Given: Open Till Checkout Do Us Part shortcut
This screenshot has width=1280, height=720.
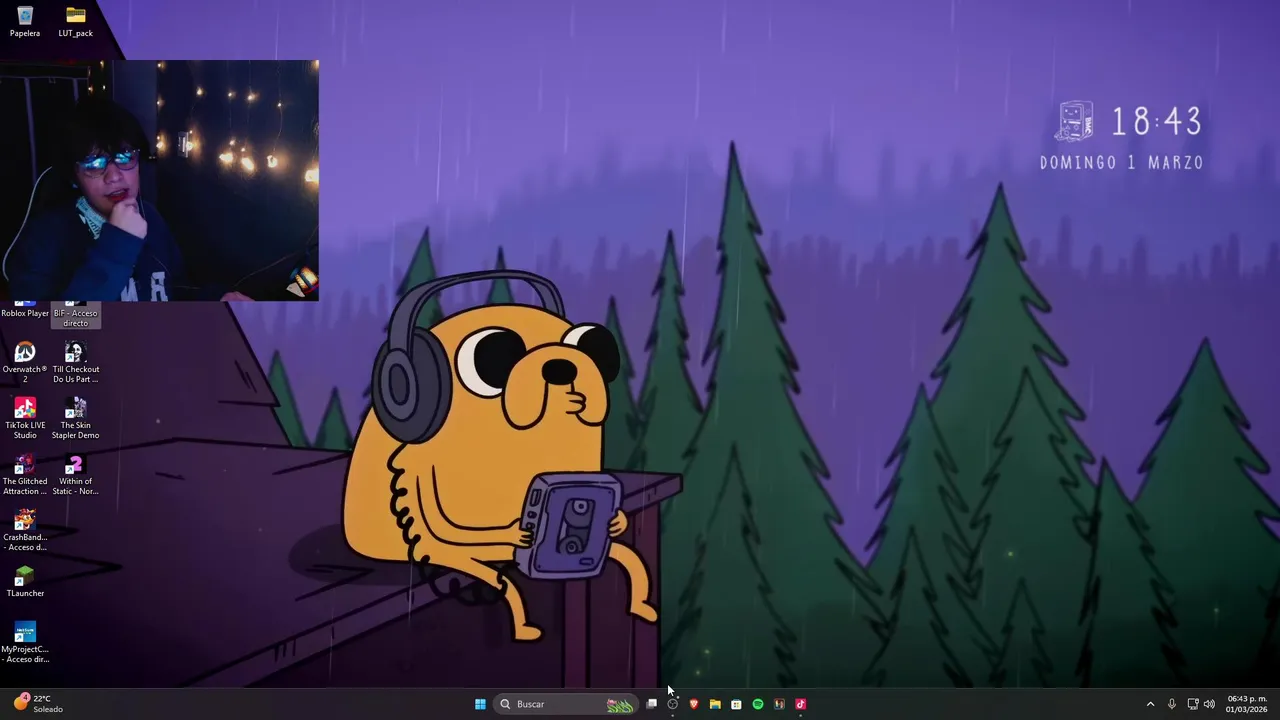Looking at the screenshot, I should point(76,362).
